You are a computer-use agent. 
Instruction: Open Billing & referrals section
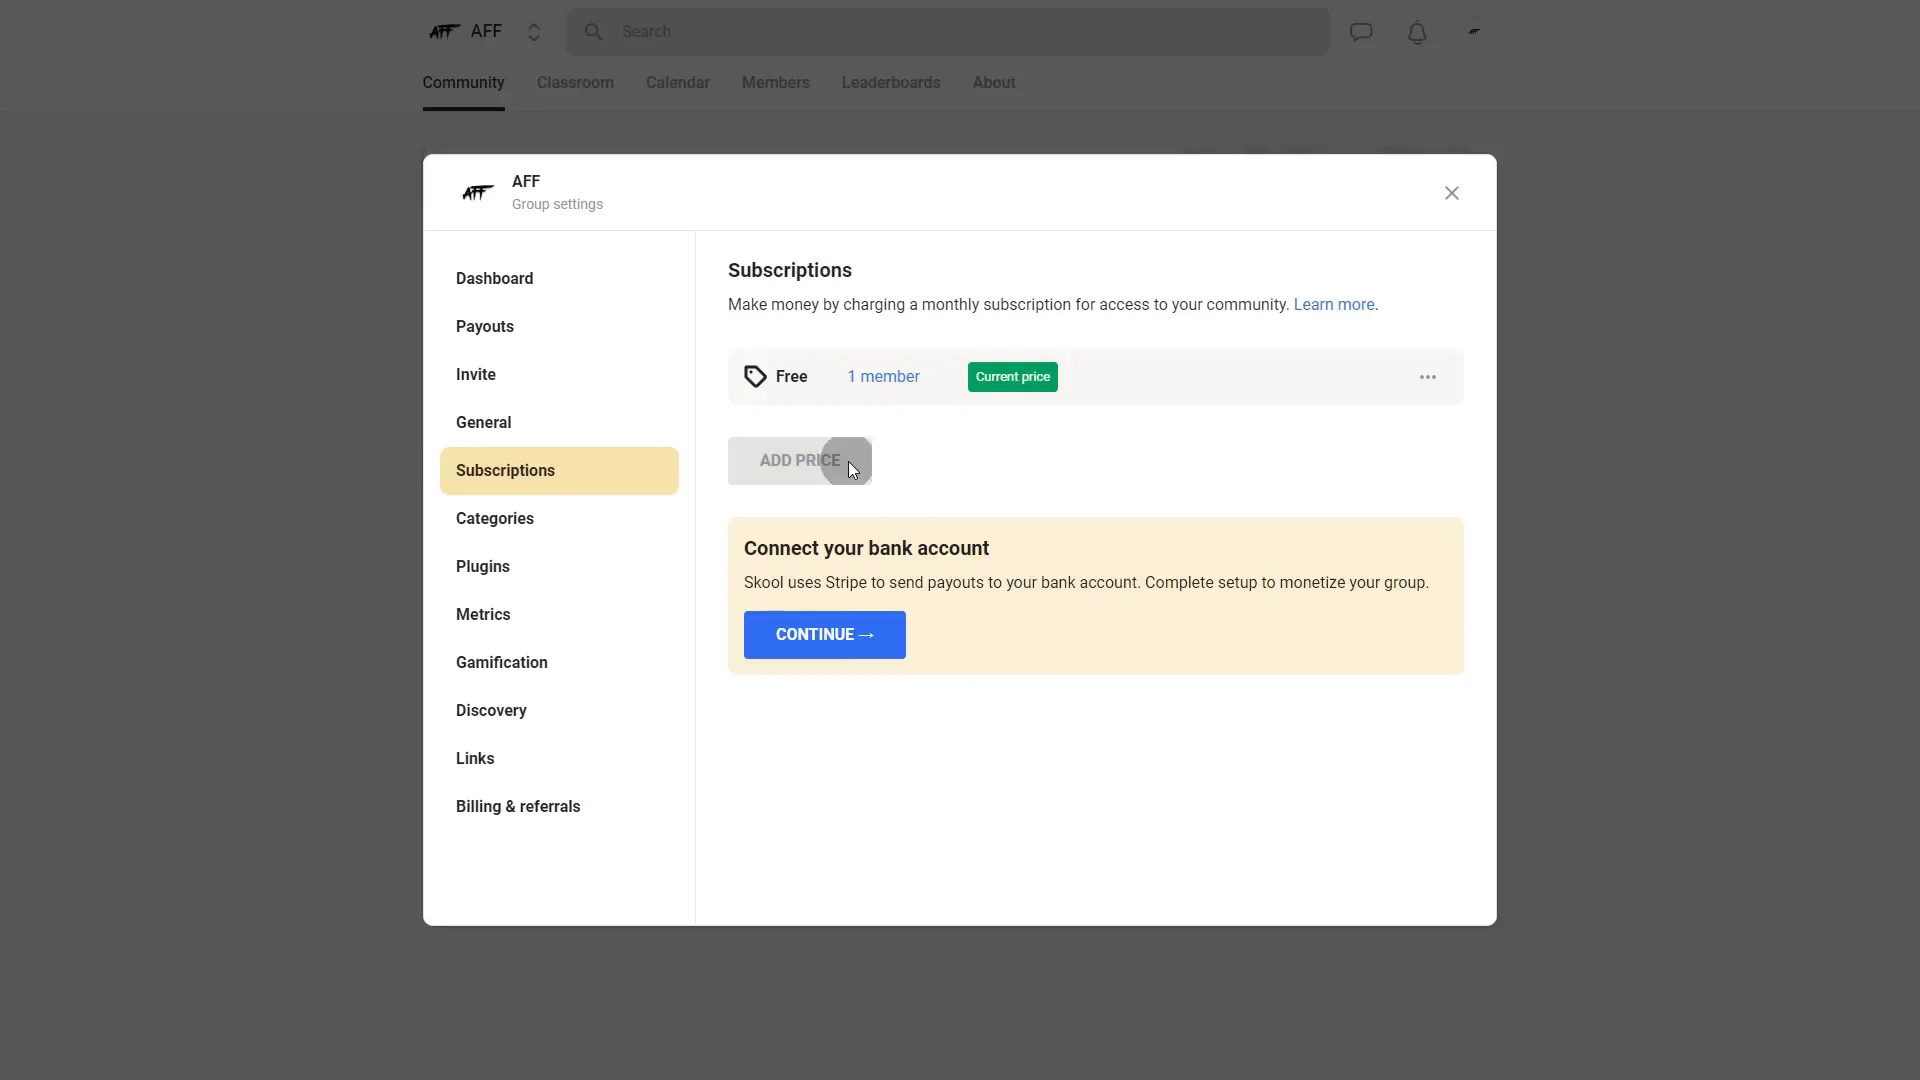[x=559, y=807]
